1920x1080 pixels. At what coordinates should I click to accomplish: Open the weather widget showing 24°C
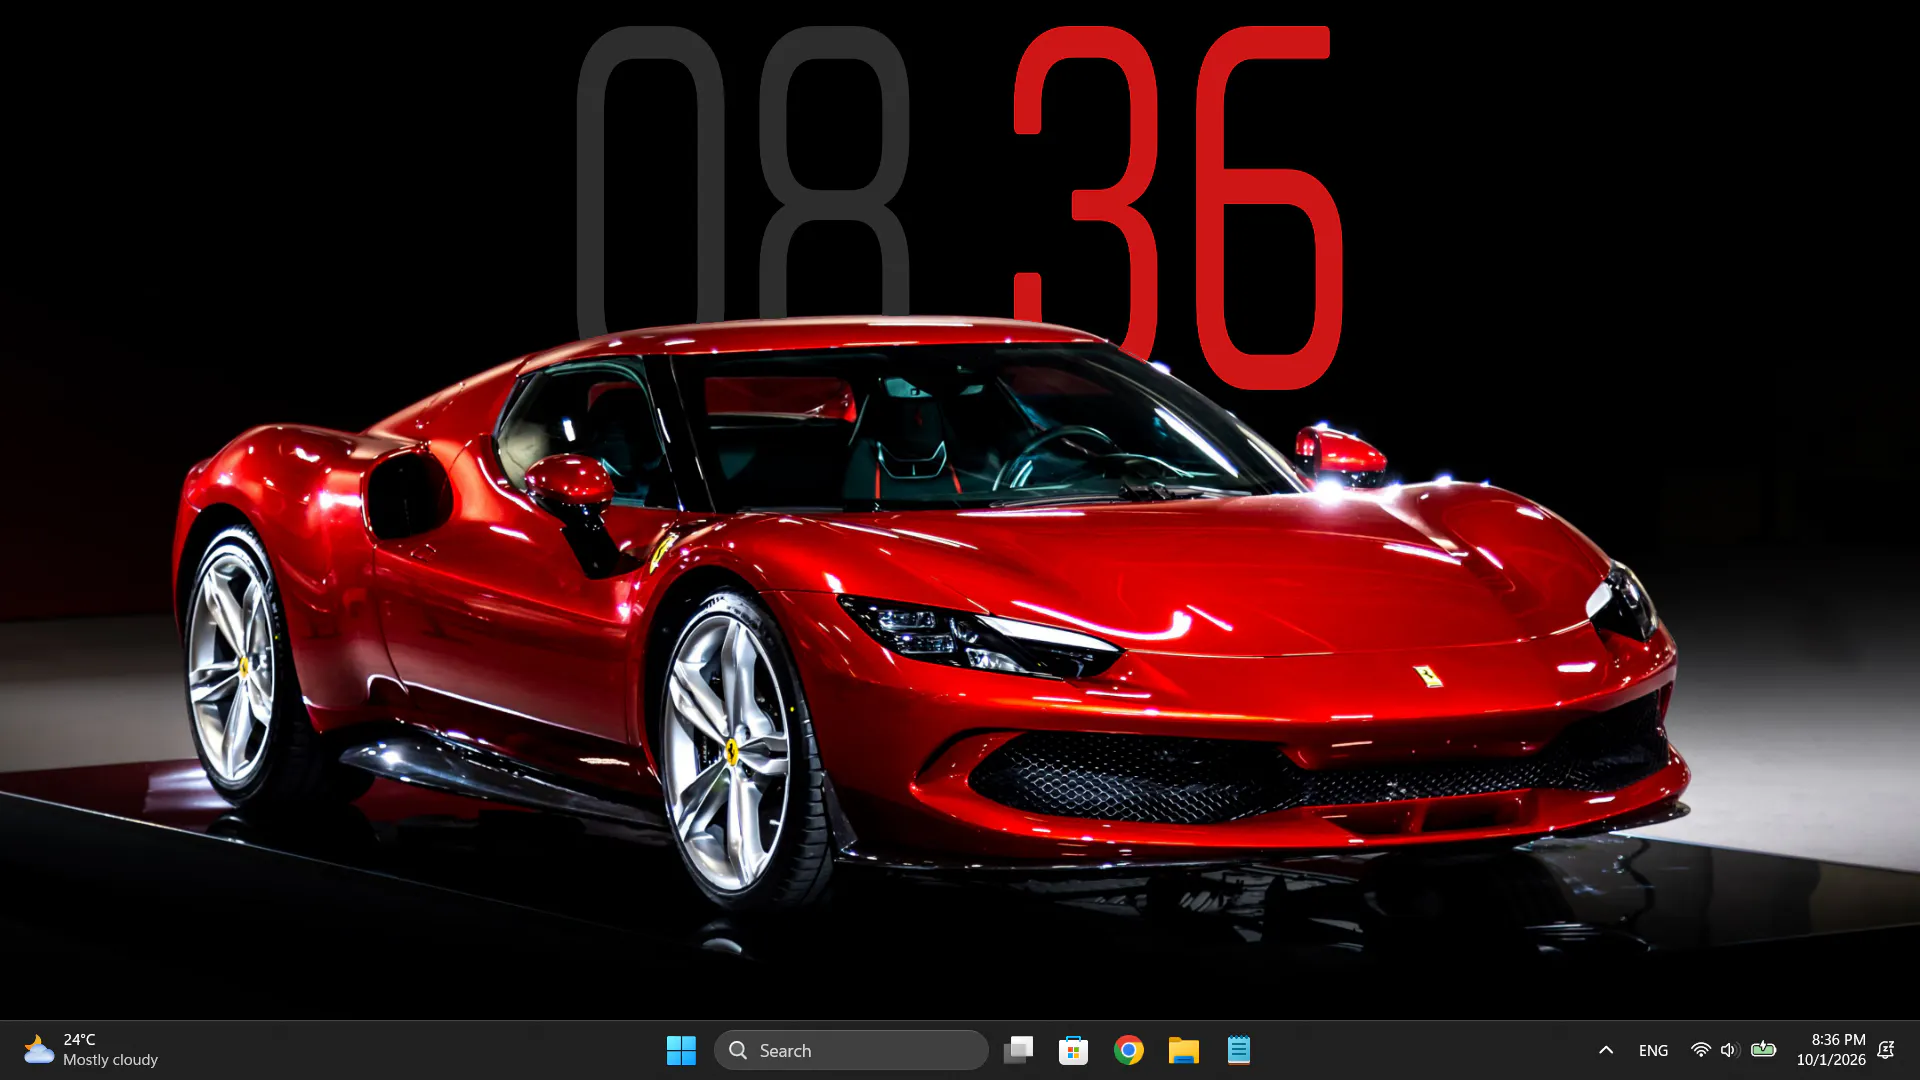[91, 1050]
